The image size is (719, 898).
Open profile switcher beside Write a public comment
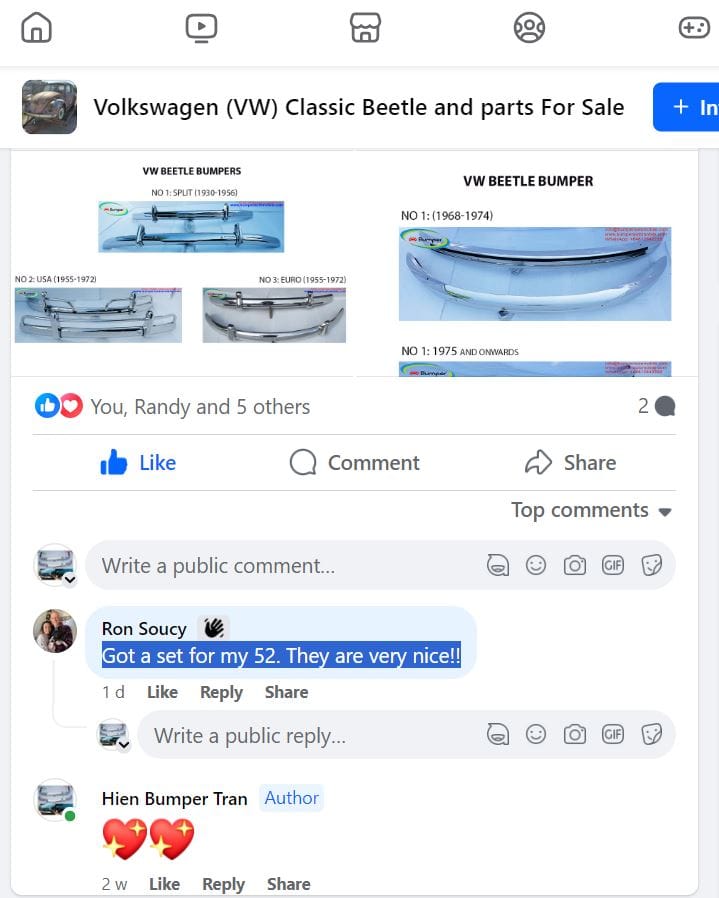pos(70,580)
